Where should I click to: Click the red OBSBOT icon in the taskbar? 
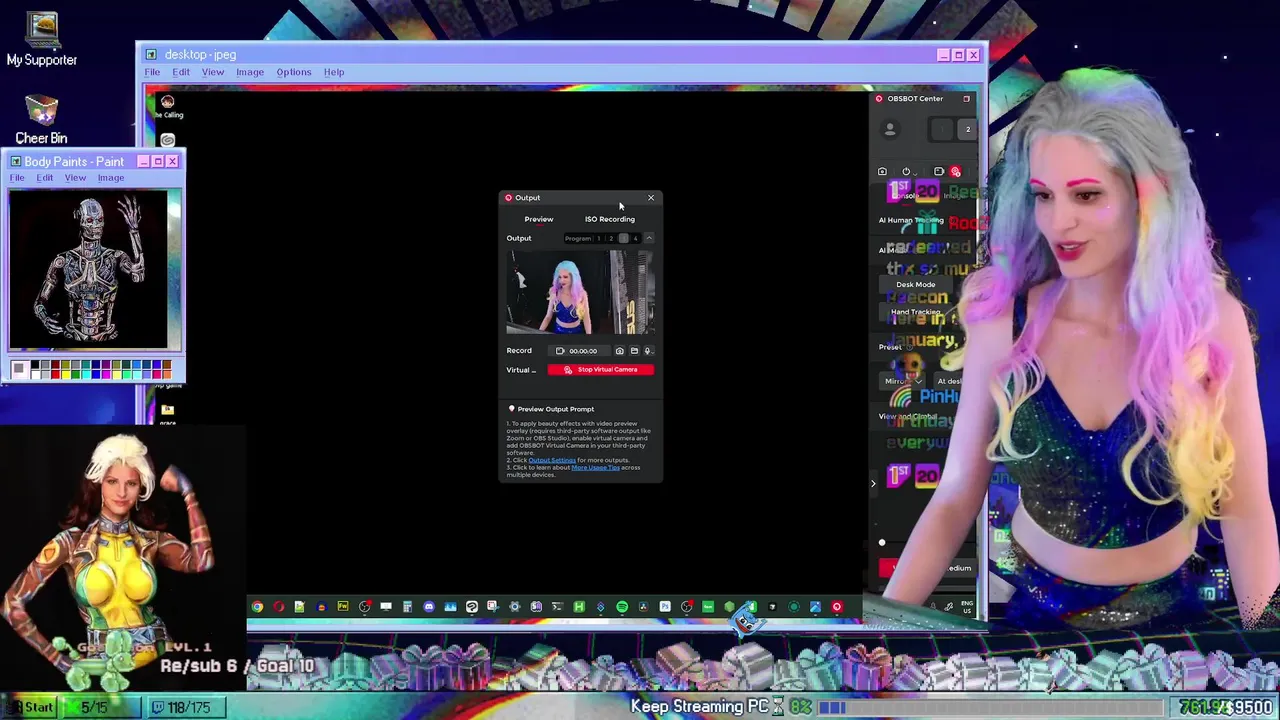point(836,606)
